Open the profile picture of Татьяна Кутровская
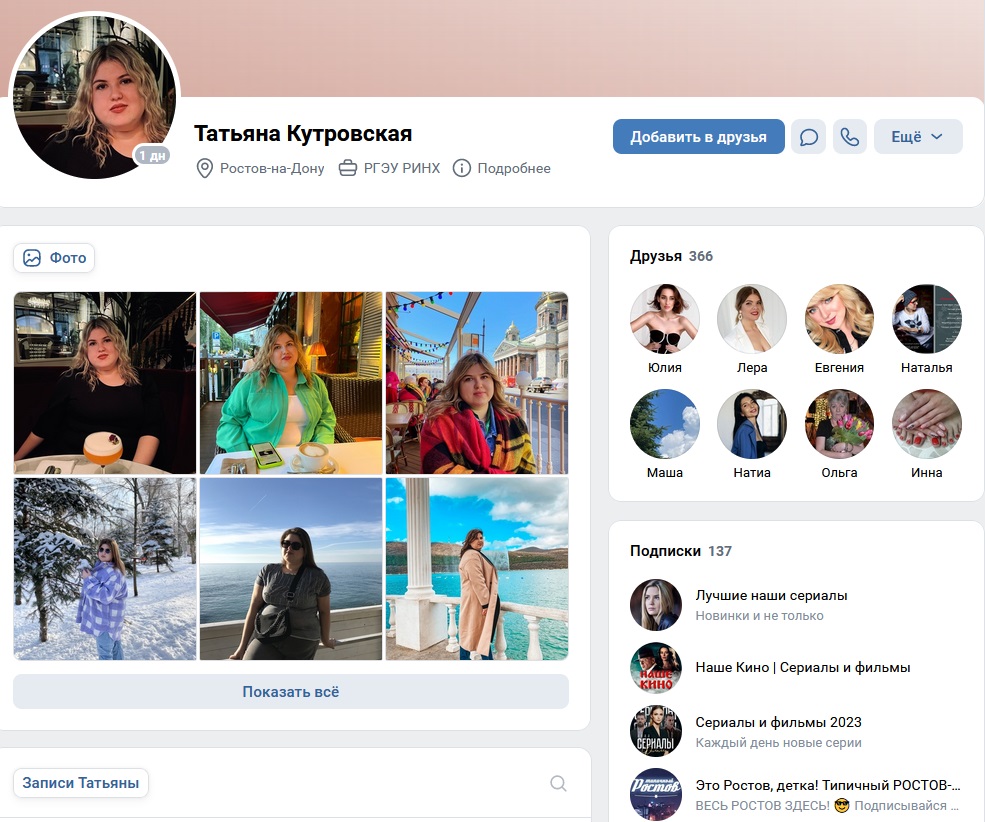This screenshot has height=822, width=985. tap(95, 96)
